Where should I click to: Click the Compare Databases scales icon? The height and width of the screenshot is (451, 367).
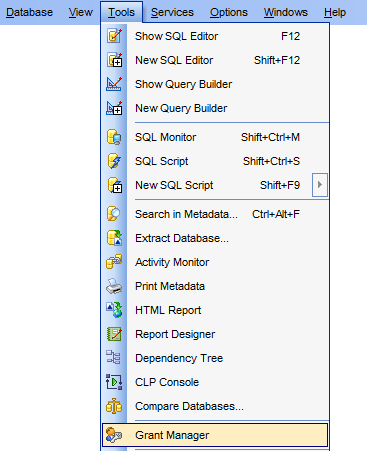(x=114, y=406)
